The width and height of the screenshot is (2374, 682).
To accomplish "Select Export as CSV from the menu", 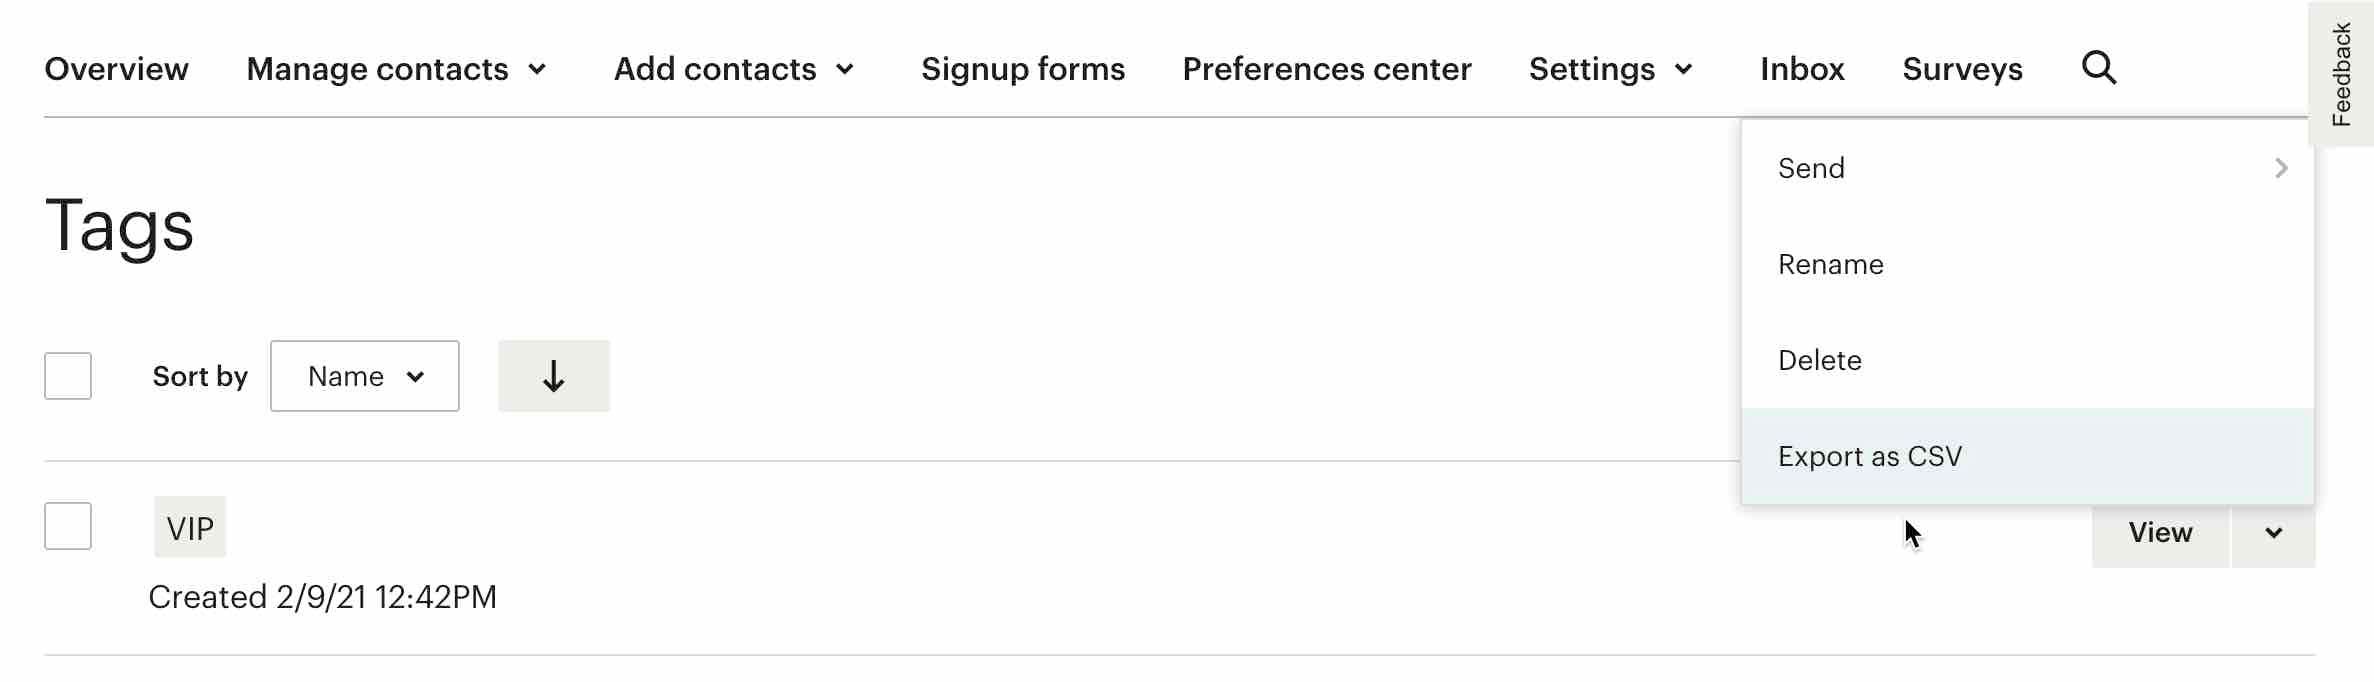I will pyautogui.click(x=1870, y=455).
